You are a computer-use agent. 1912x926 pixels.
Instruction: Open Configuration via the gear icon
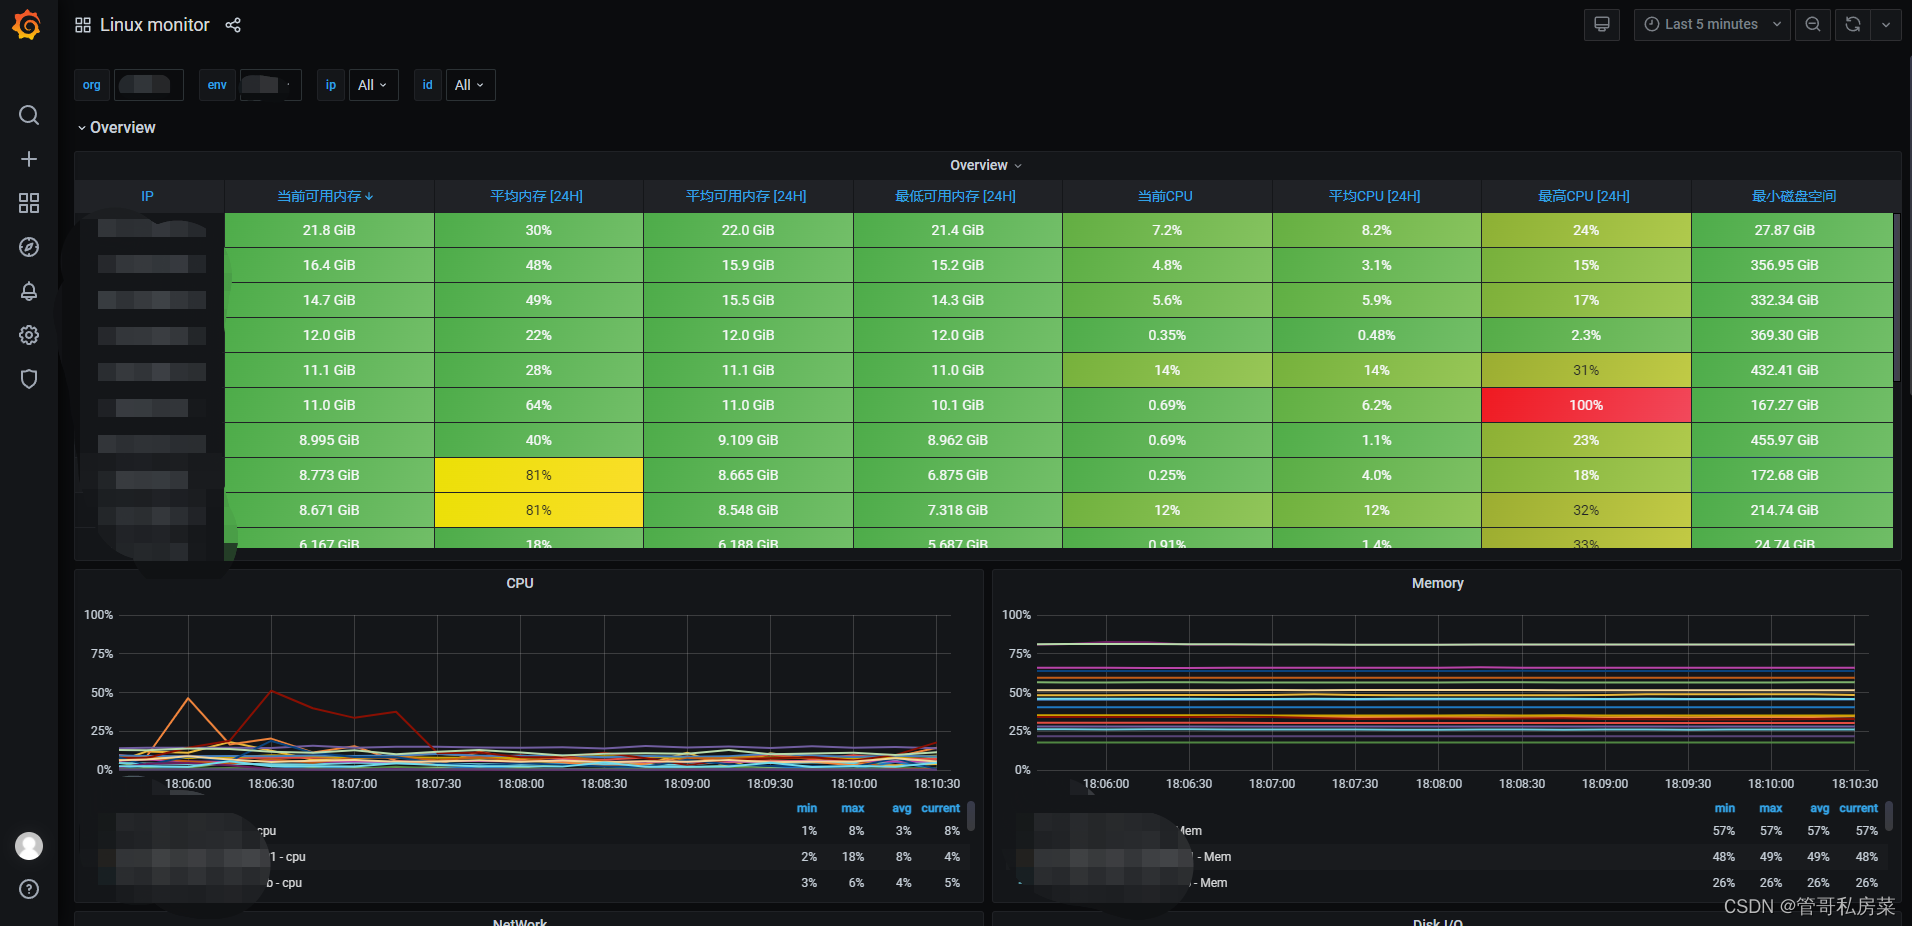[29, 335]
